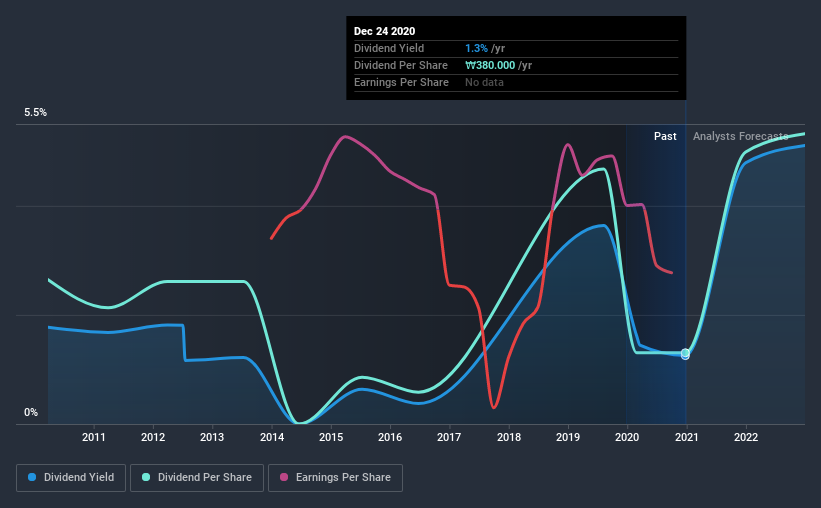This screenshot has height=508, width=821.
Task: Toggle the Dividend Yield legend button
Action: (x=71, y=478)
